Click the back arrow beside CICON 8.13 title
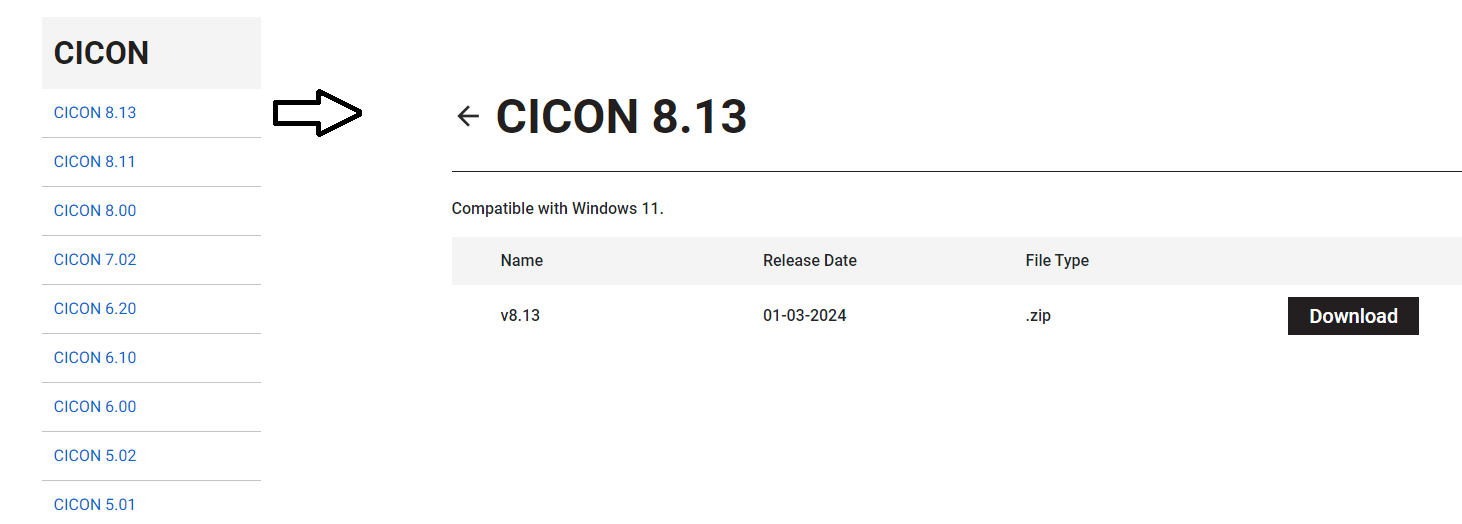 [467, 116]
